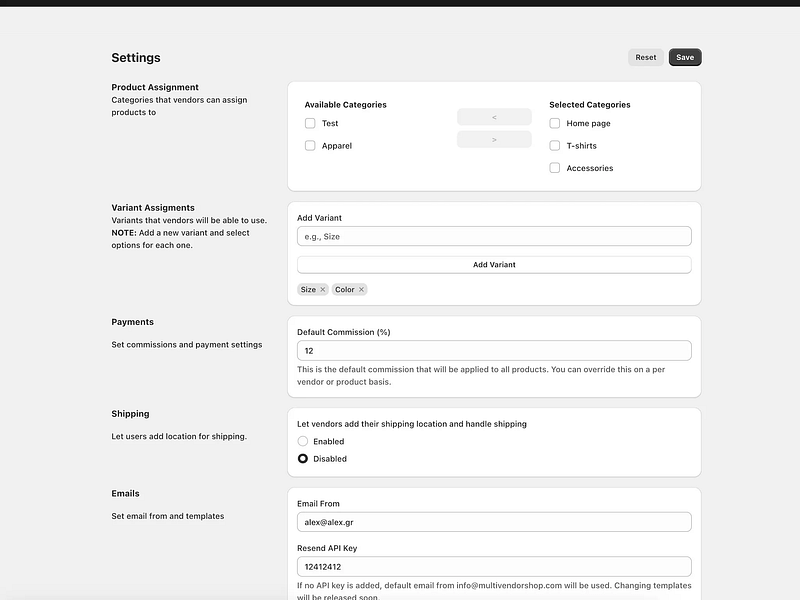
Task: Select the T-shirts checkbox
Action: click(x=555, y=146)
